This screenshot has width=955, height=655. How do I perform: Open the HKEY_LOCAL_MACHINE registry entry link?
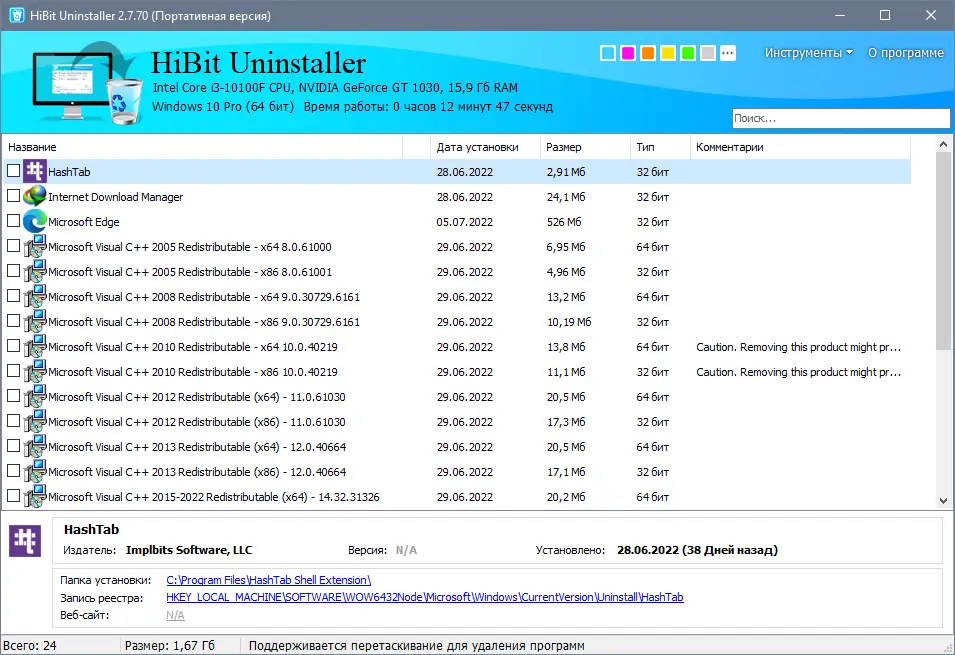click(x=425, y=597)
